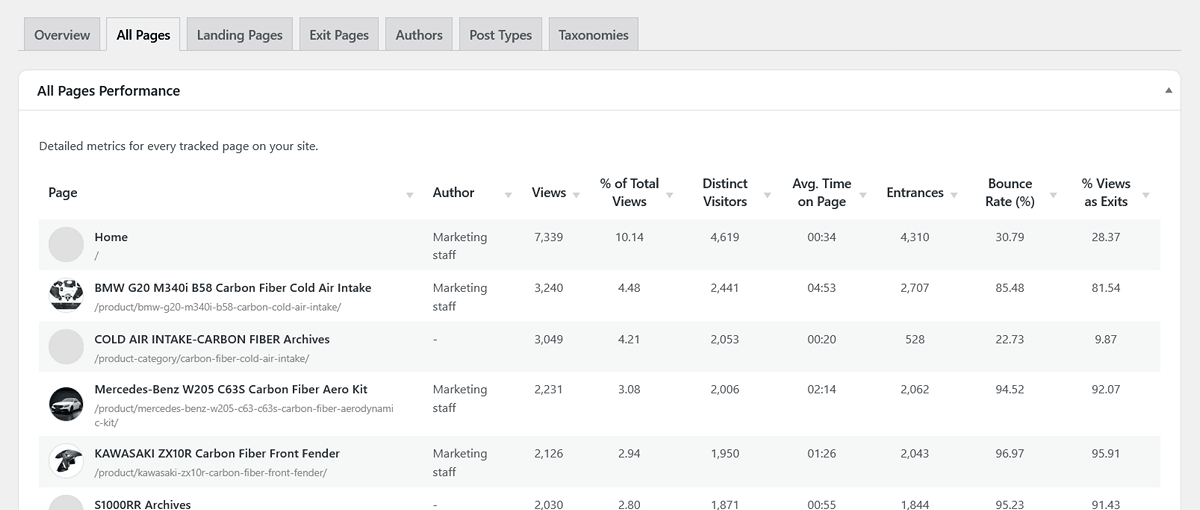
Task: Click the Author column header label
Action: coord(454,192)
